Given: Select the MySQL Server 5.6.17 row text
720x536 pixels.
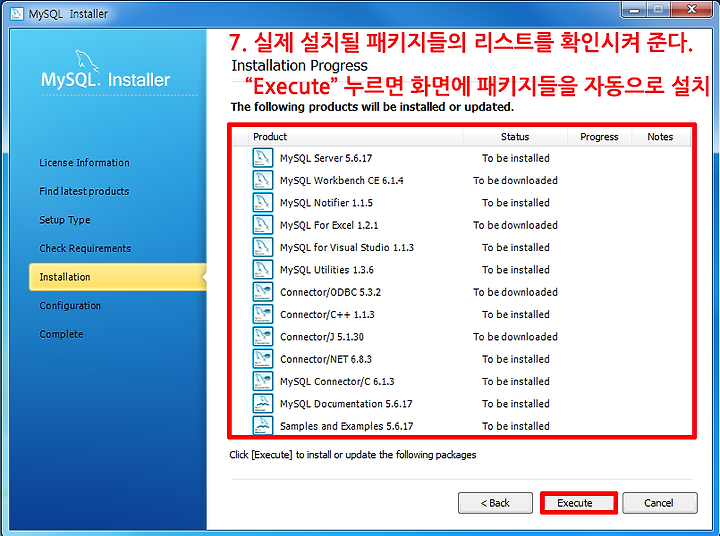Looking at the screenshot, I should 326,158.
